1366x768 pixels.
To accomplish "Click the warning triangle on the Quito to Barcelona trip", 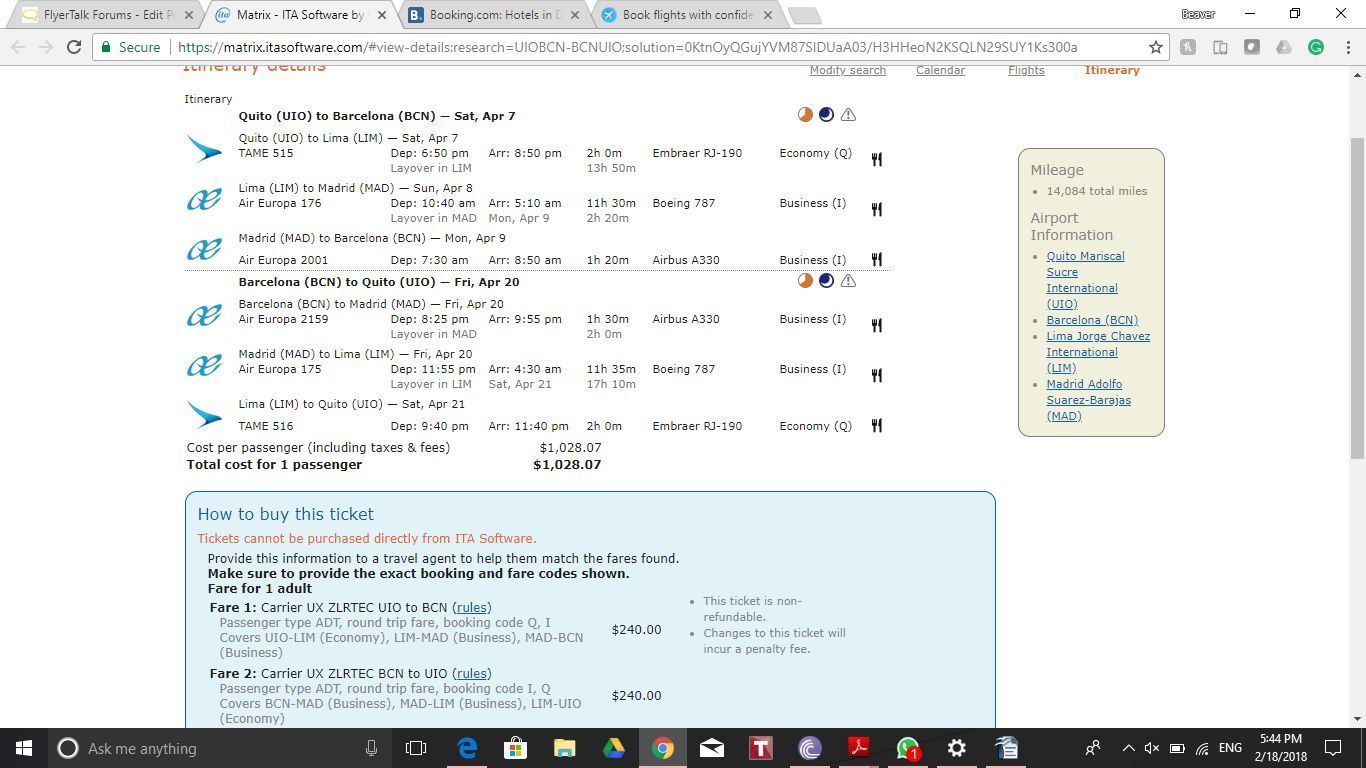I will (x=848, y=115).
